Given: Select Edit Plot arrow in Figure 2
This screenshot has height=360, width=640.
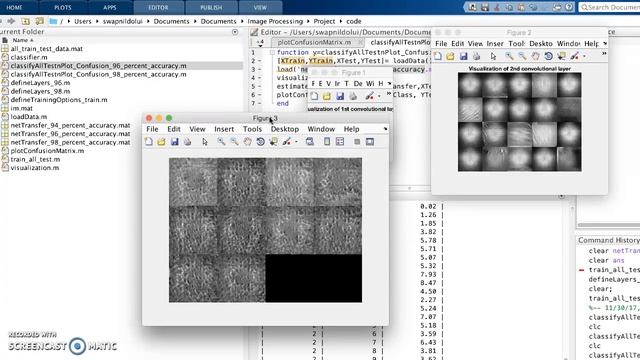Looking at the screenshot, I should tap(493, 56).
